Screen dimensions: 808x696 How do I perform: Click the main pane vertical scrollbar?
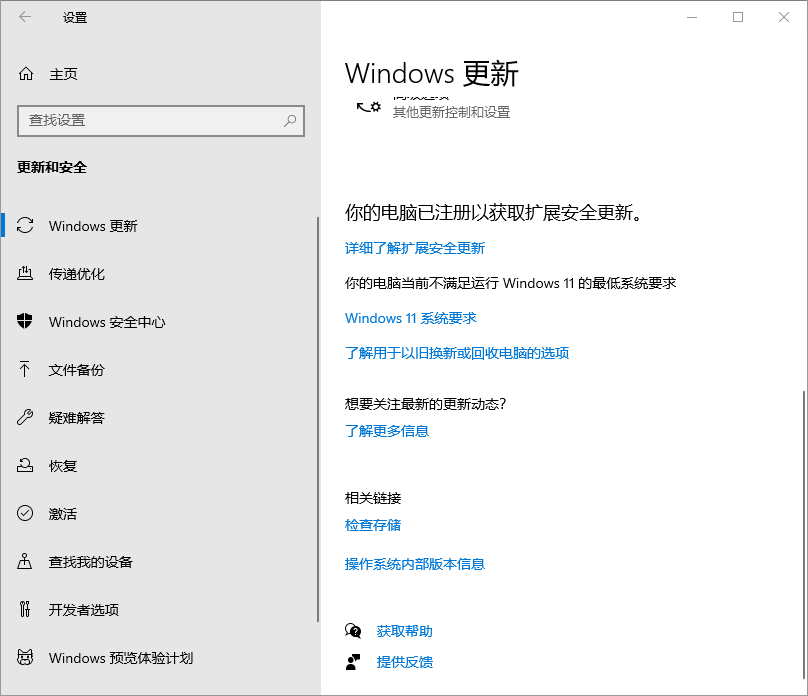[x=804, y=535]
